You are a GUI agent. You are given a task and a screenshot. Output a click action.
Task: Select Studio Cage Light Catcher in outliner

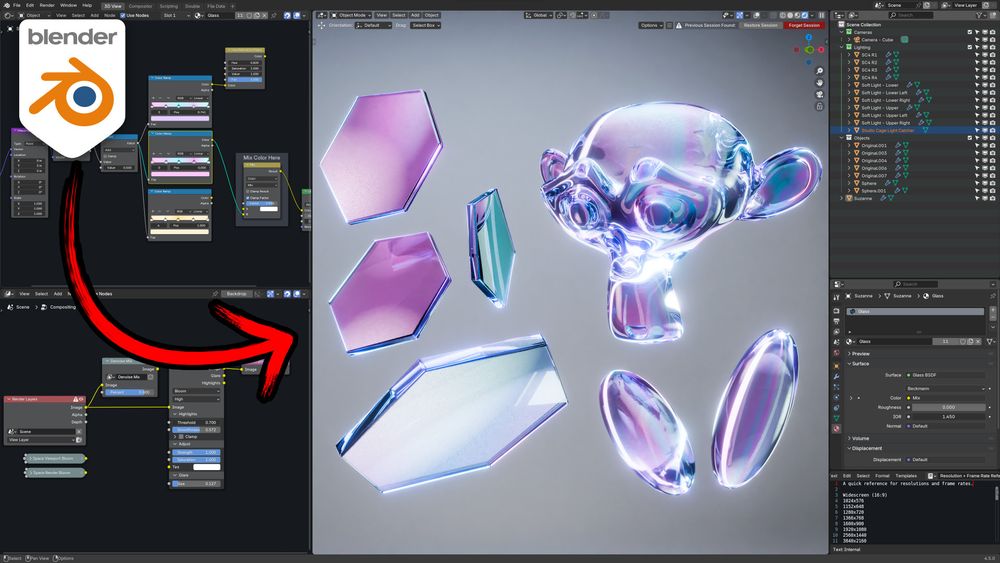pos(888,130)
